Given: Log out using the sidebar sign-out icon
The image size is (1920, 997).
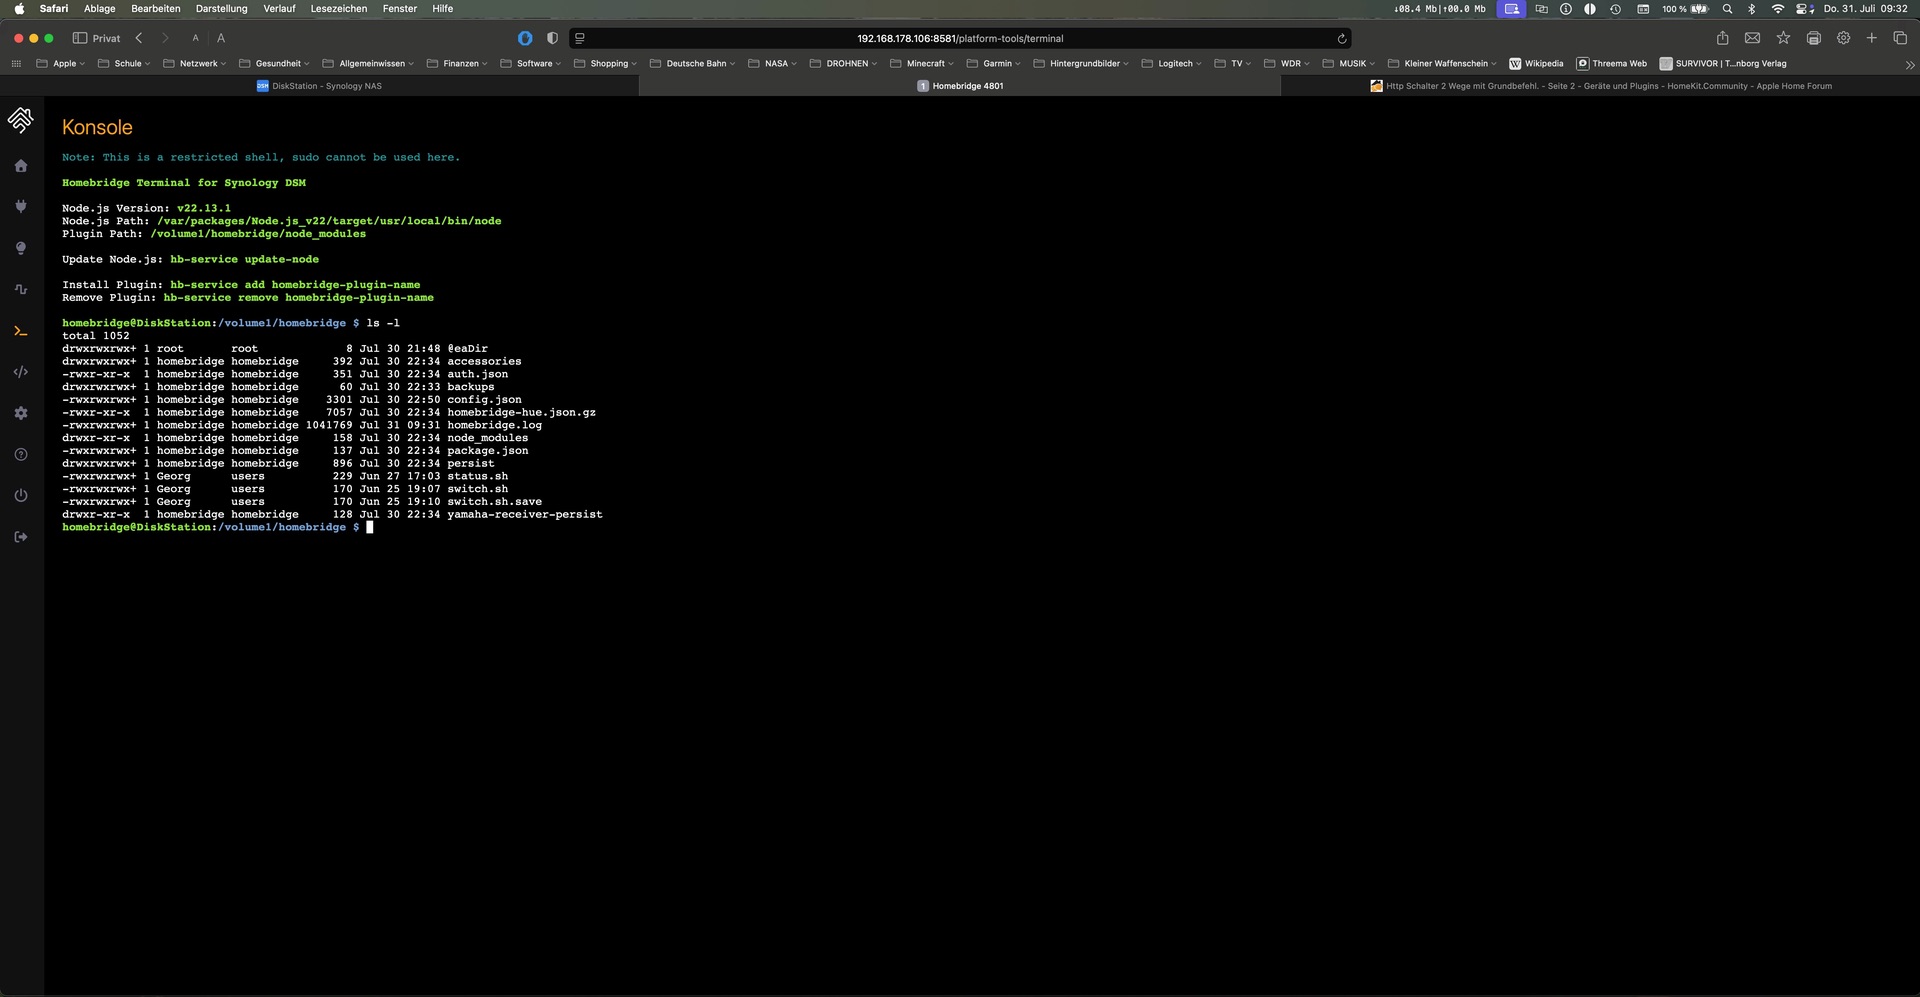Looking at the screenshot, I should pyautogui.click(x=21, y=537).
